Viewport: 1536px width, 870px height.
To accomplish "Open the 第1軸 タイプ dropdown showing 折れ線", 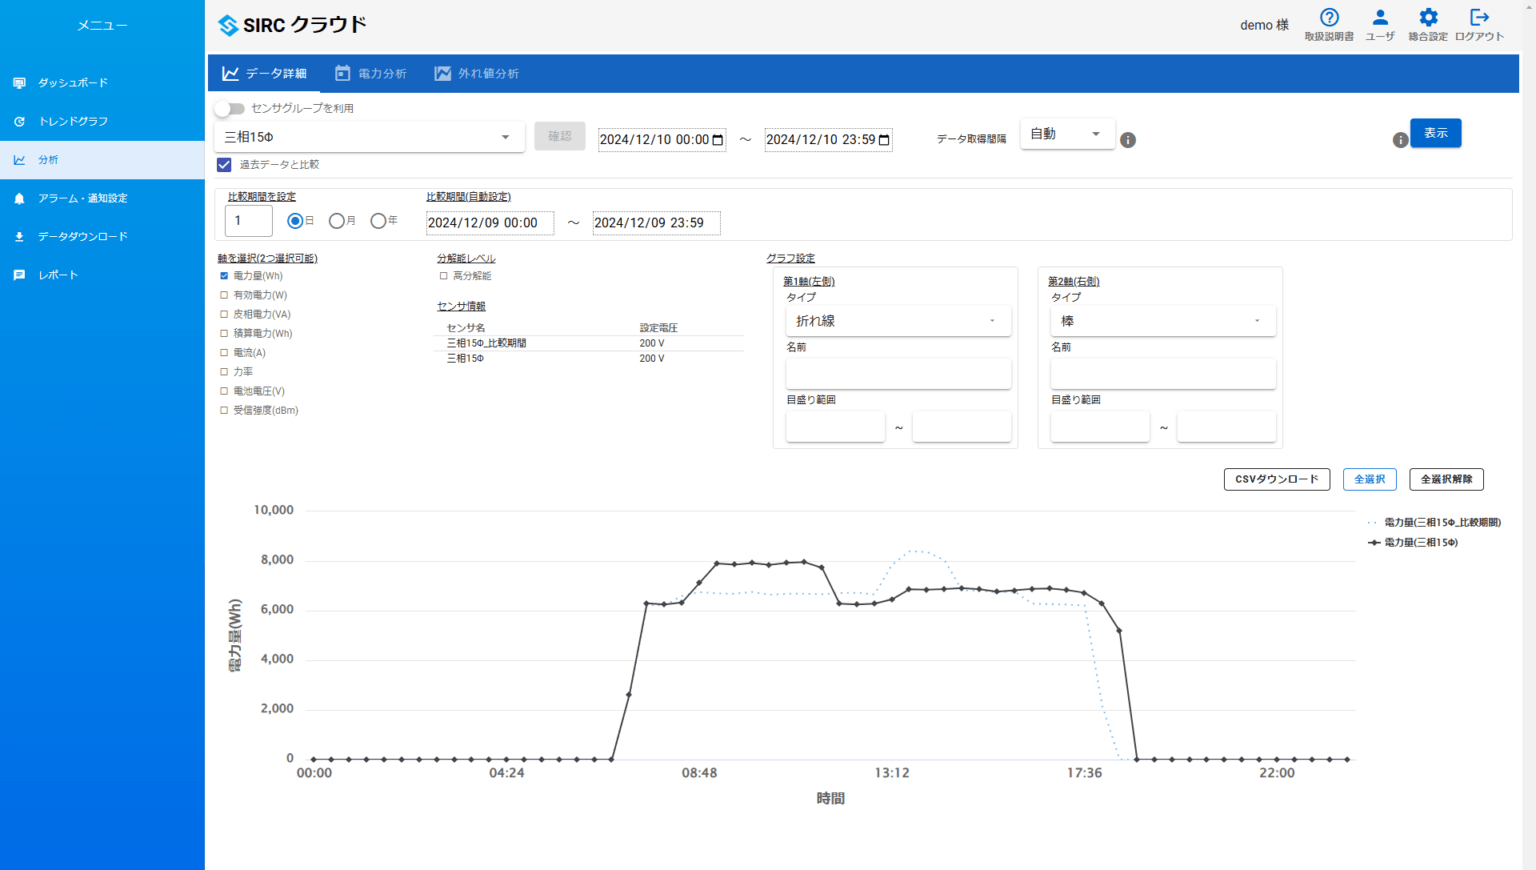I will (x=897, y=320).
